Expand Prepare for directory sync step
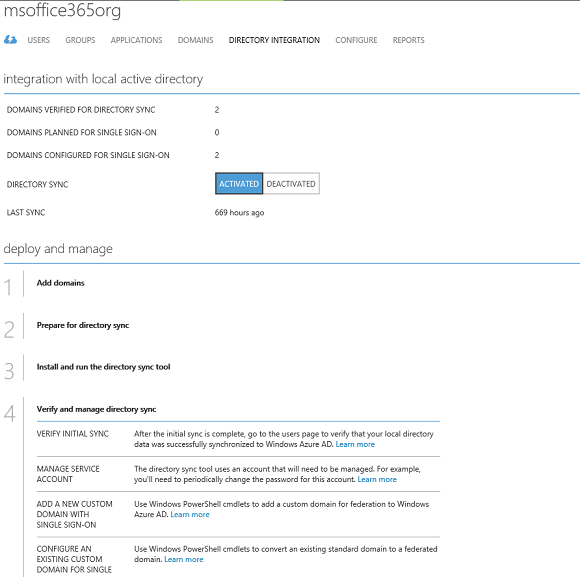 click(83, 325)
